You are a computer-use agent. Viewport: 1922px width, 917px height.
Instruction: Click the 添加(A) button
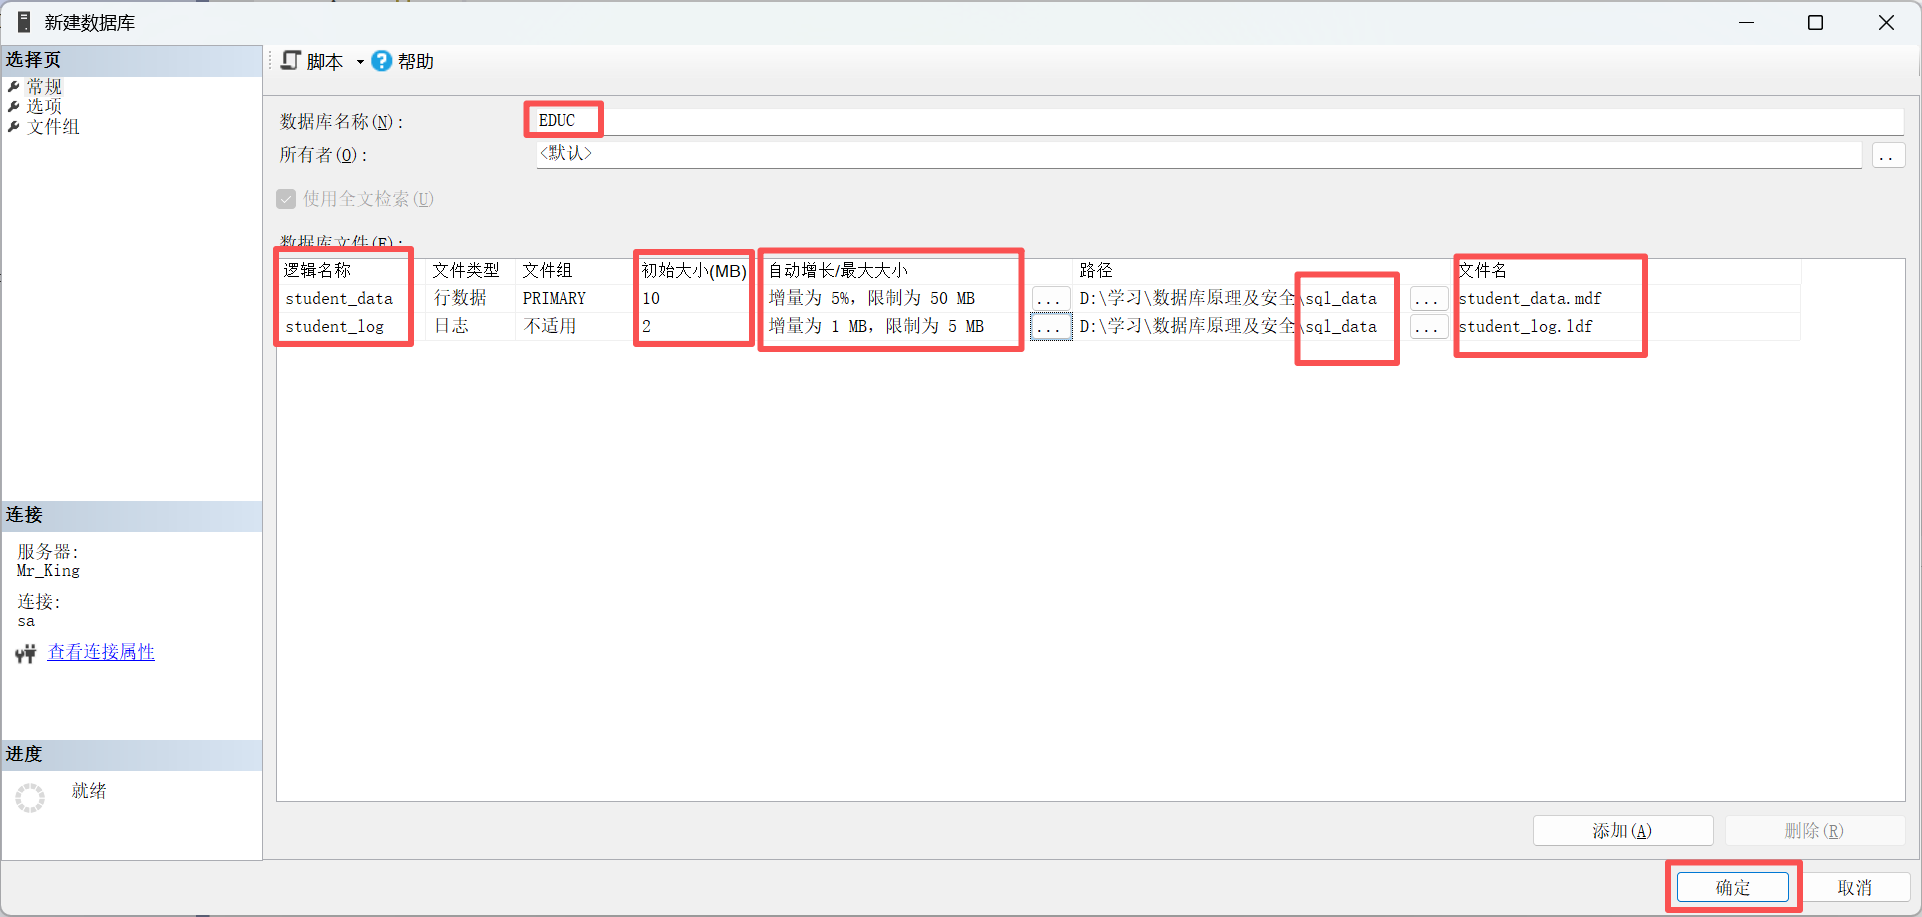point(1622,830)
